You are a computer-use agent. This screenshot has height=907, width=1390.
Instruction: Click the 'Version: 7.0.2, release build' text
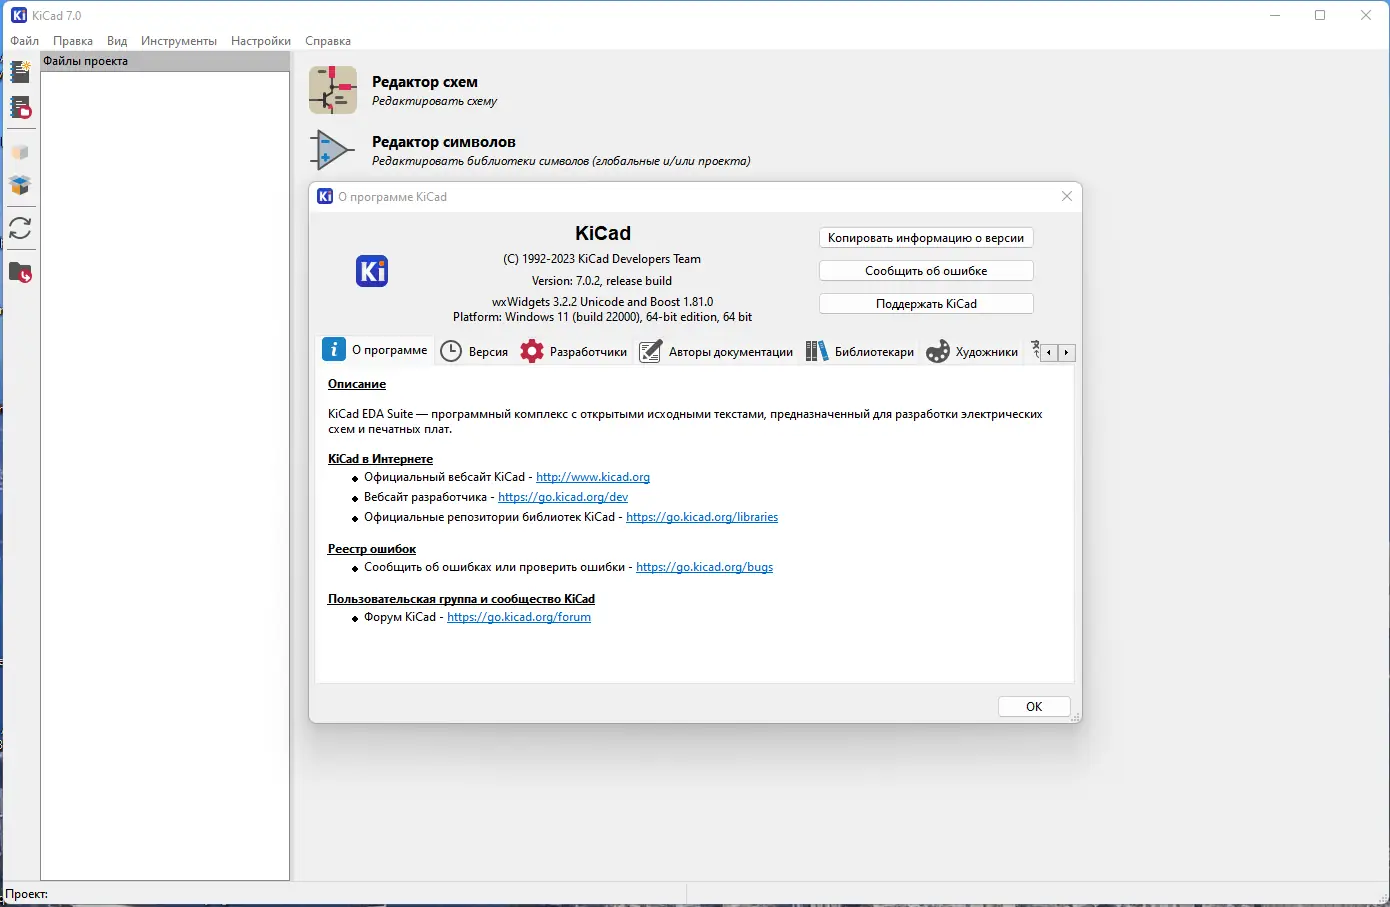point(602,281)
